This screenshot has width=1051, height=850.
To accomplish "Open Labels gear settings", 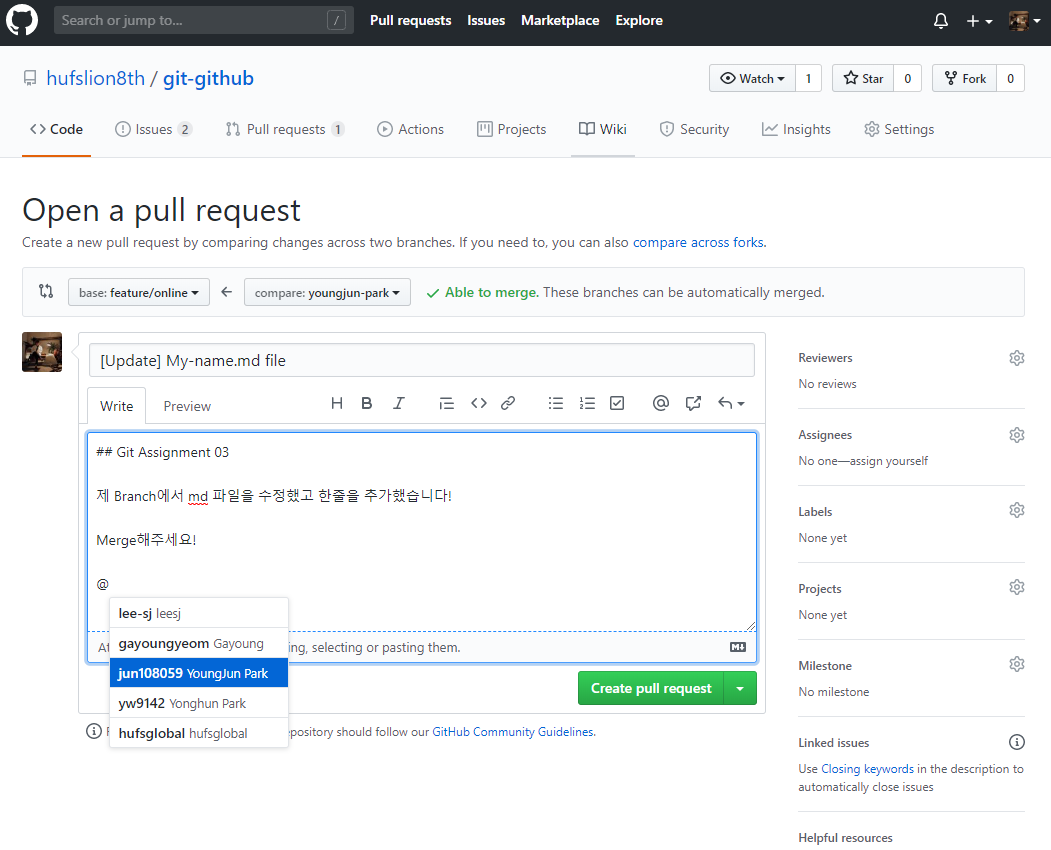I will pos(1016,510).
